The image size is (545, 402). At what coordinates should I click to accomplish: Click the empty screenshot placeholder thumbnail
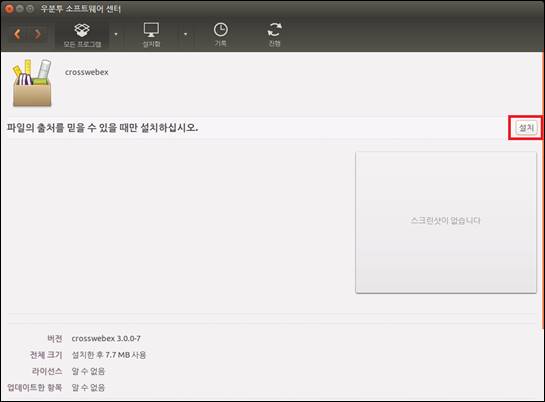[x=446, y=222]
